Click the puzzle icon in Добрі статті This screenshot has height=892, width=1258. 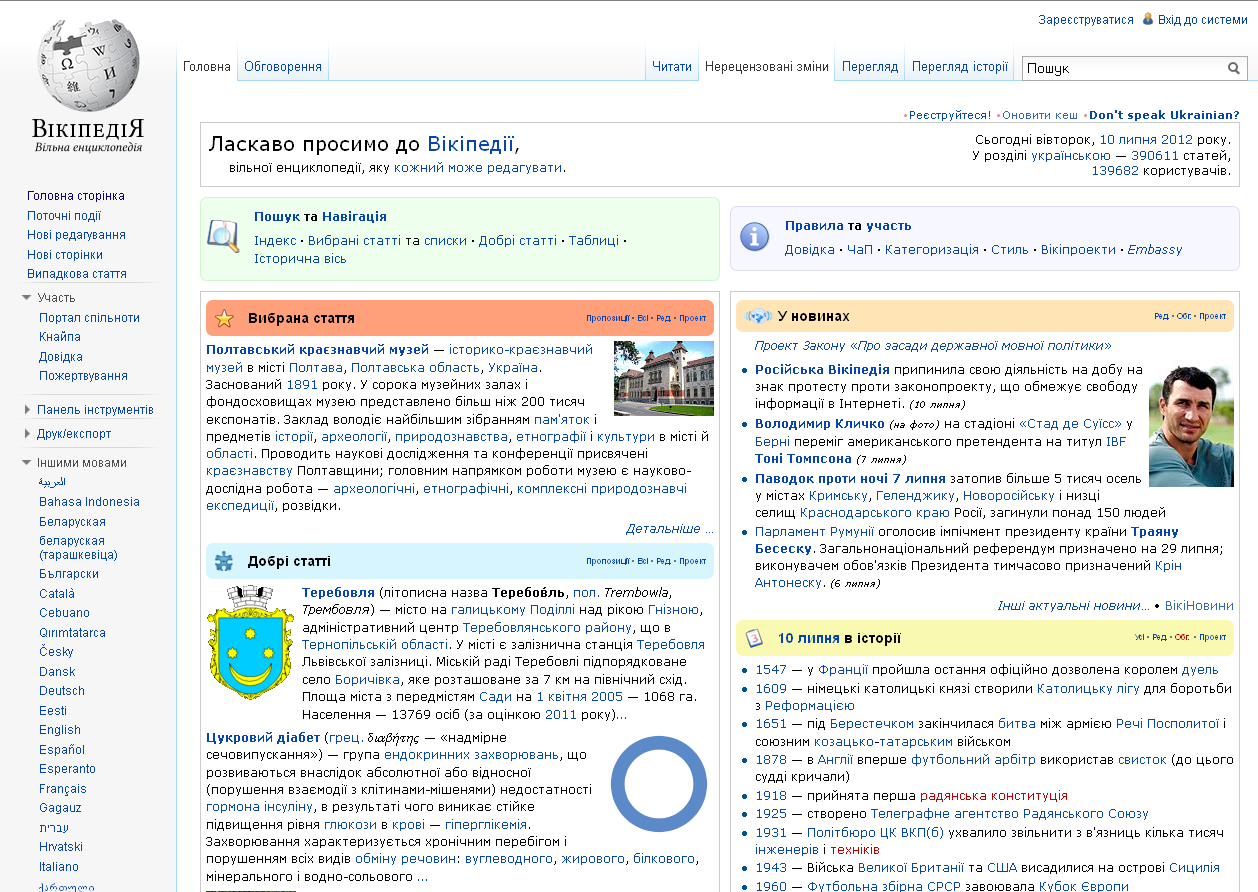click(224, 561)
